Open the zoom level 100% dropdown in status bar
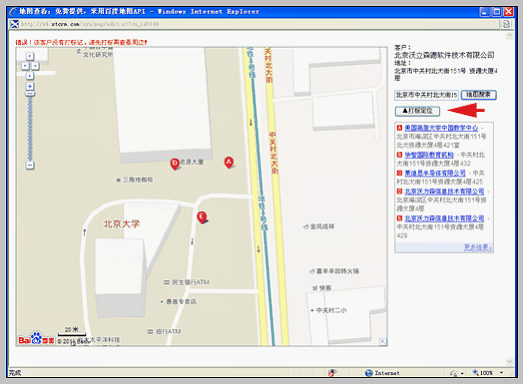The height and width of the screenshot is (385, 524). (502, 373)
